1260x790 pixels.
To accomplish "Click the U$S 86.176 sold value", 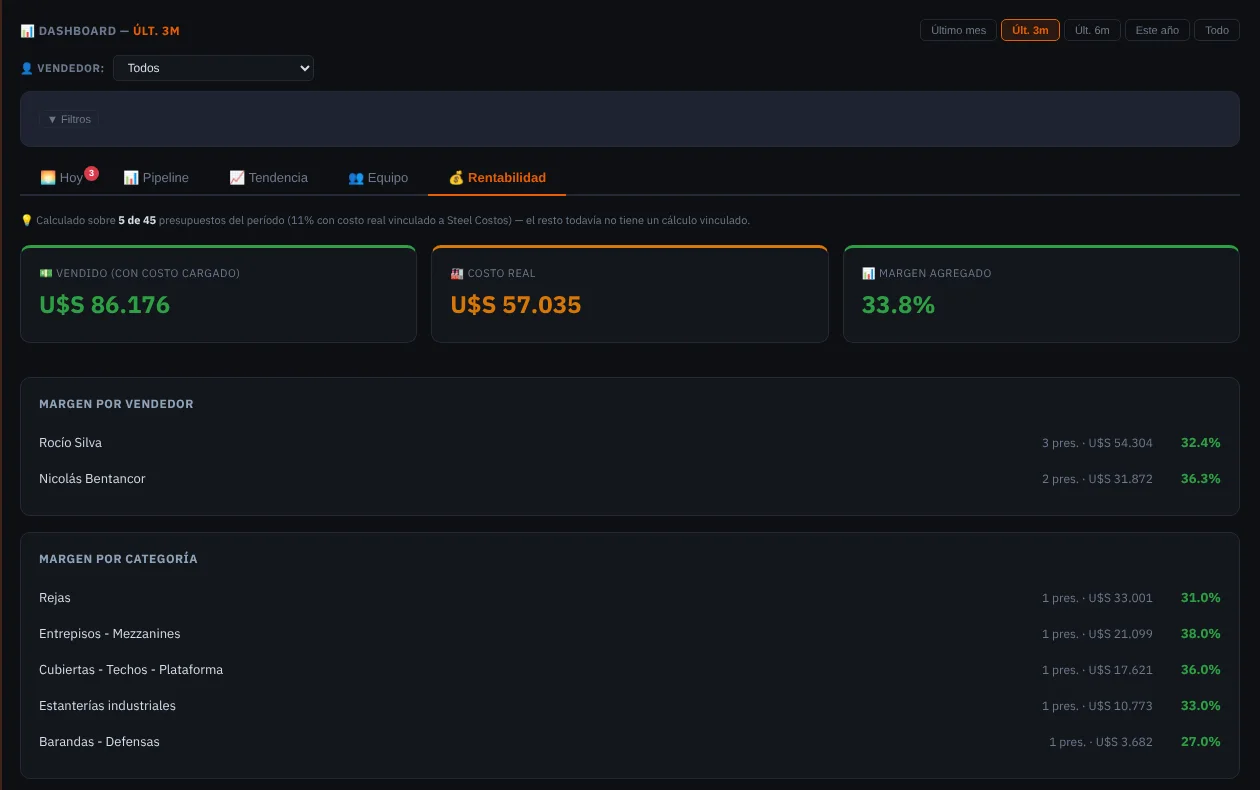I will 105,305.
